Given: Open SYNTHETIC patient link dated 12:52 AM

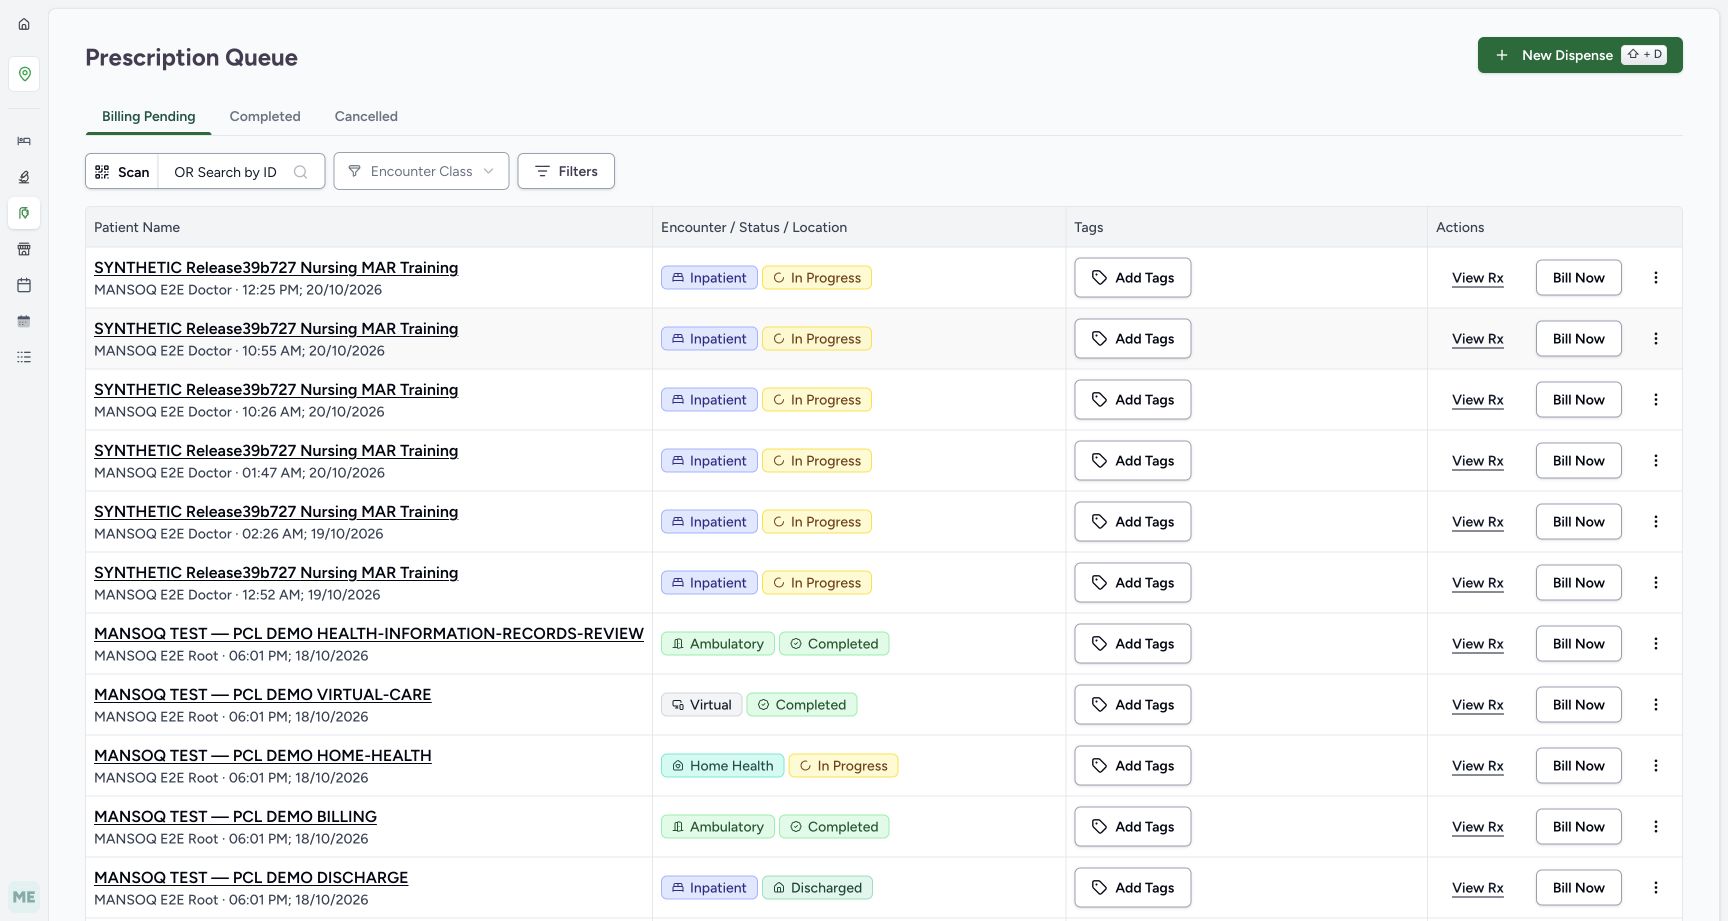Looking at the screenshot, I should coord(276,573).
